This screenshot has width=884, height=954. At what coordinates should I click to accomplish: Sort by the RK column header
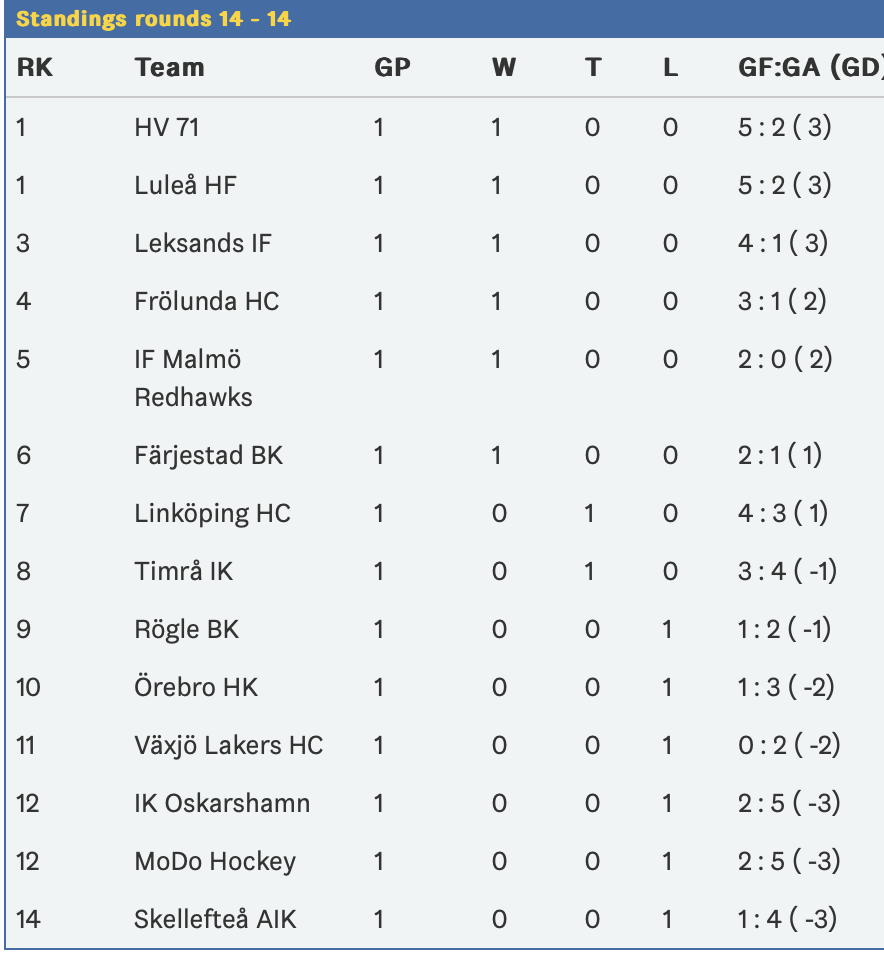(35, 68)
